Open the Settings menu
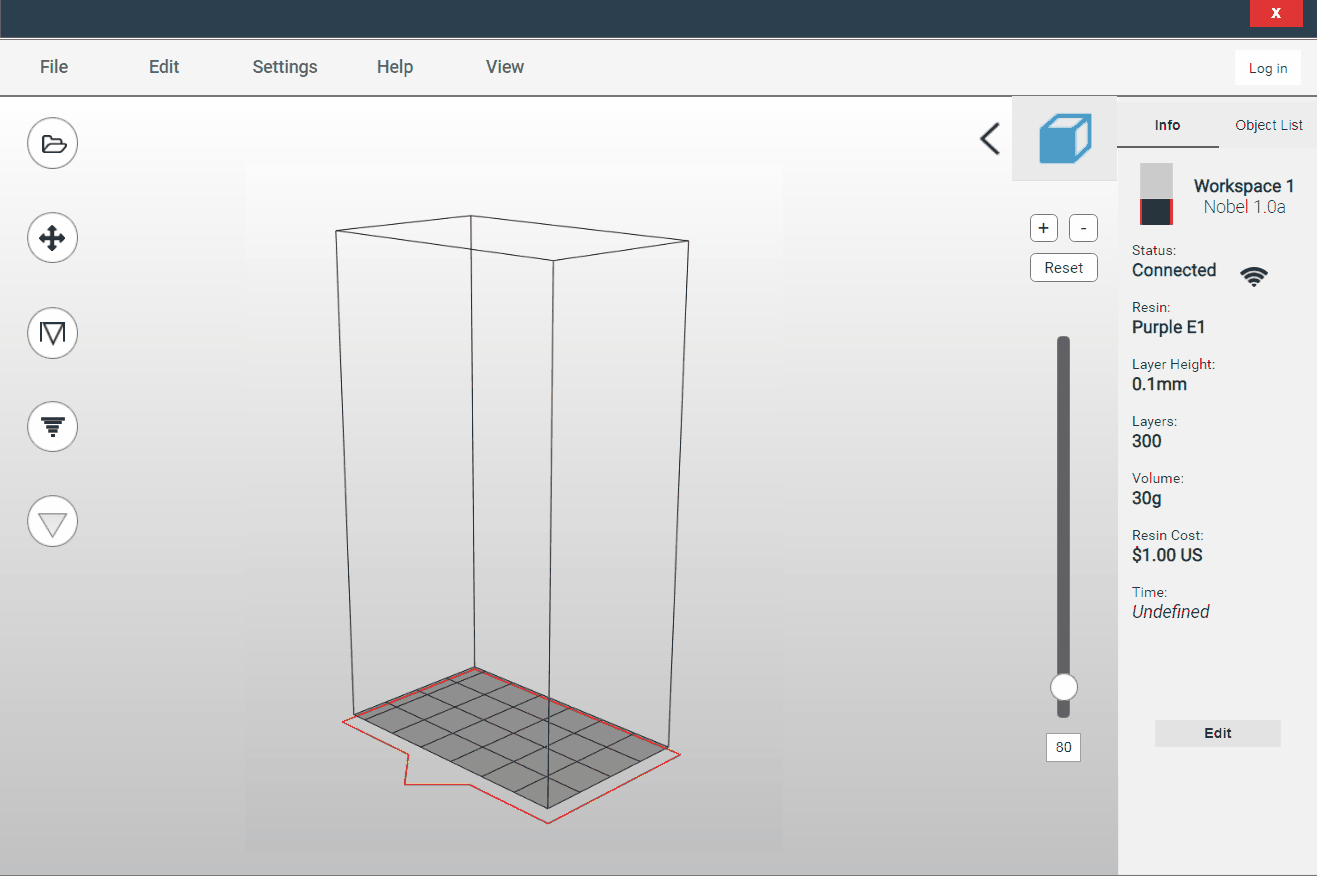The height and width of the screenshot is (877, 1317). point(284,67)
